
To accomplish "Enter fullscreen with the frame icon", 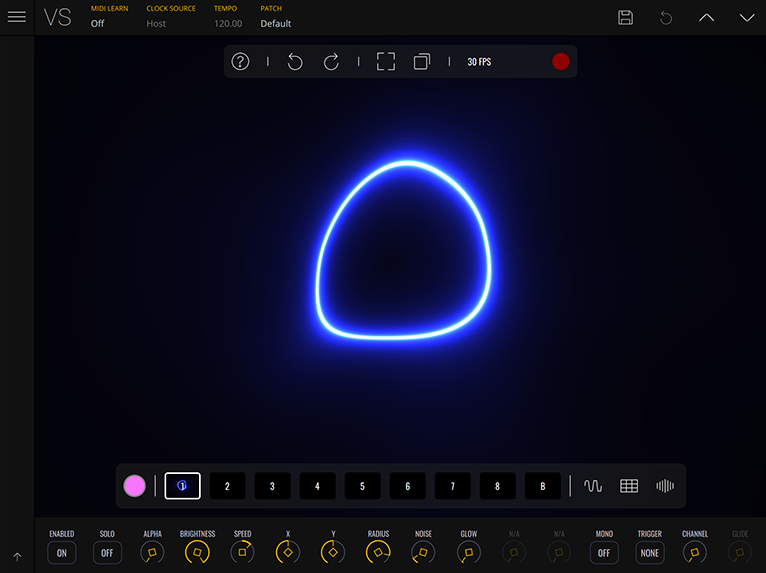I will (386, 62).
